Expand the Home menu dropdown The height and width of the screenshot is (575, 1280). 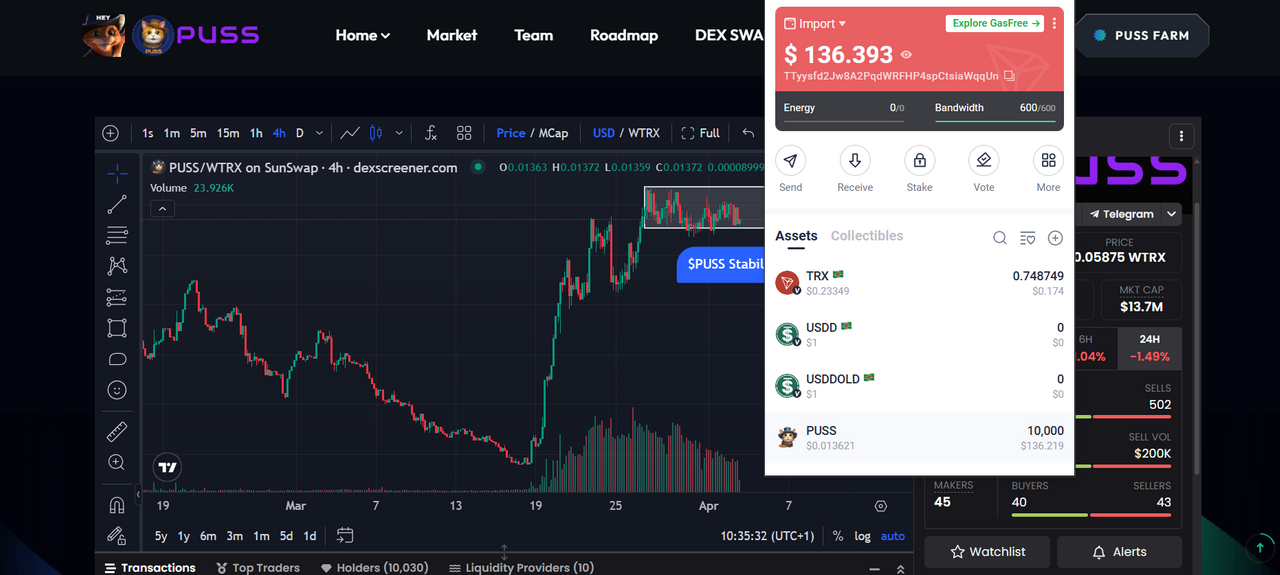point(363,35)
